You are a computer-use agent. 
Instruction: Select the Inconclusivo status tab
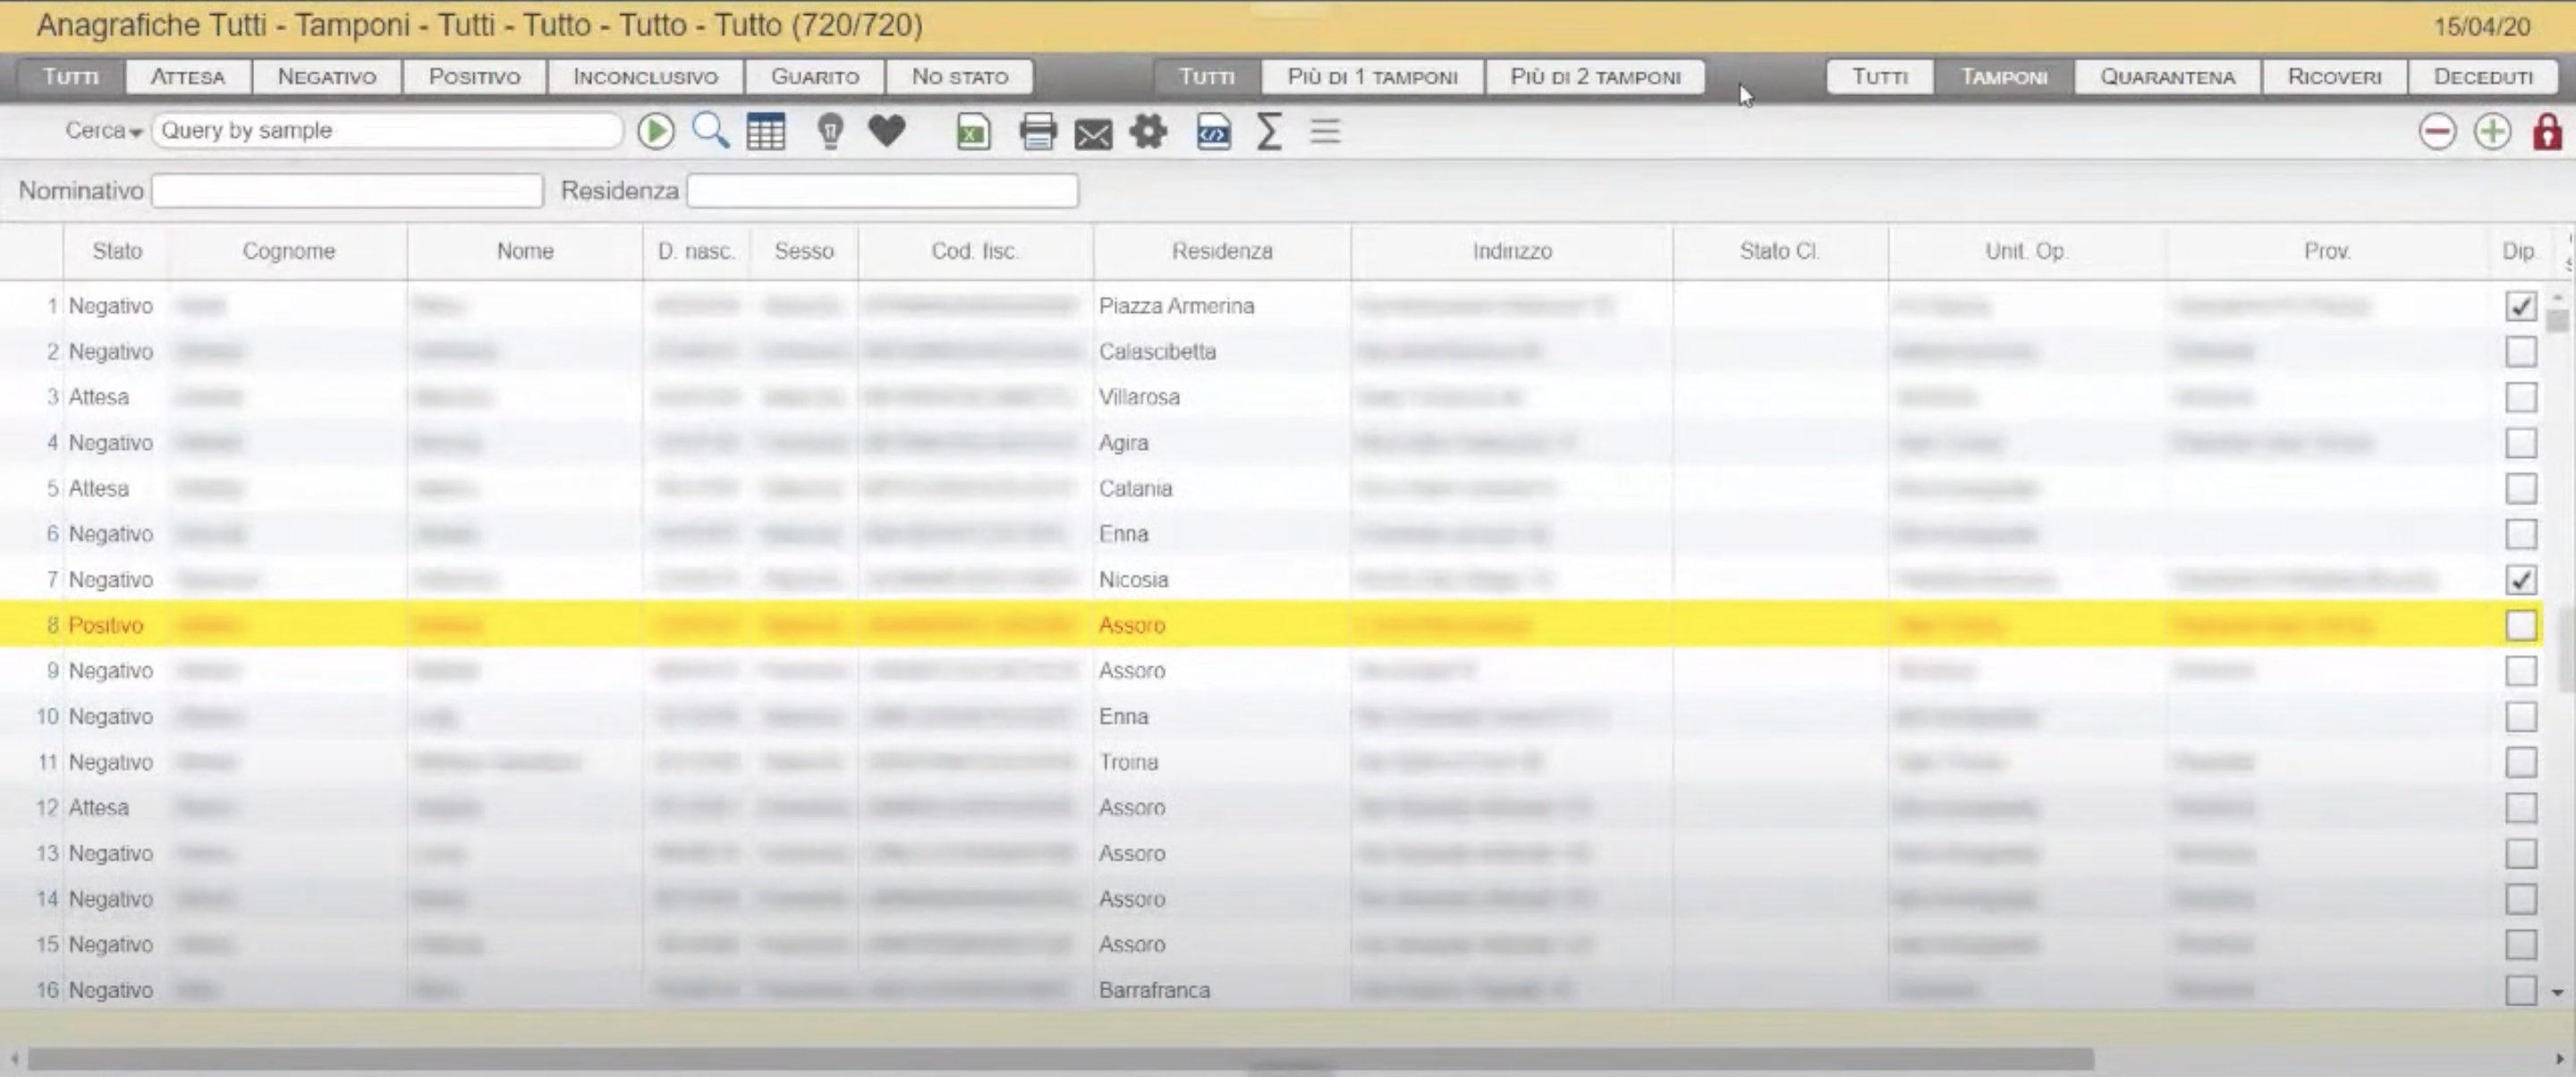coord(645,77)
